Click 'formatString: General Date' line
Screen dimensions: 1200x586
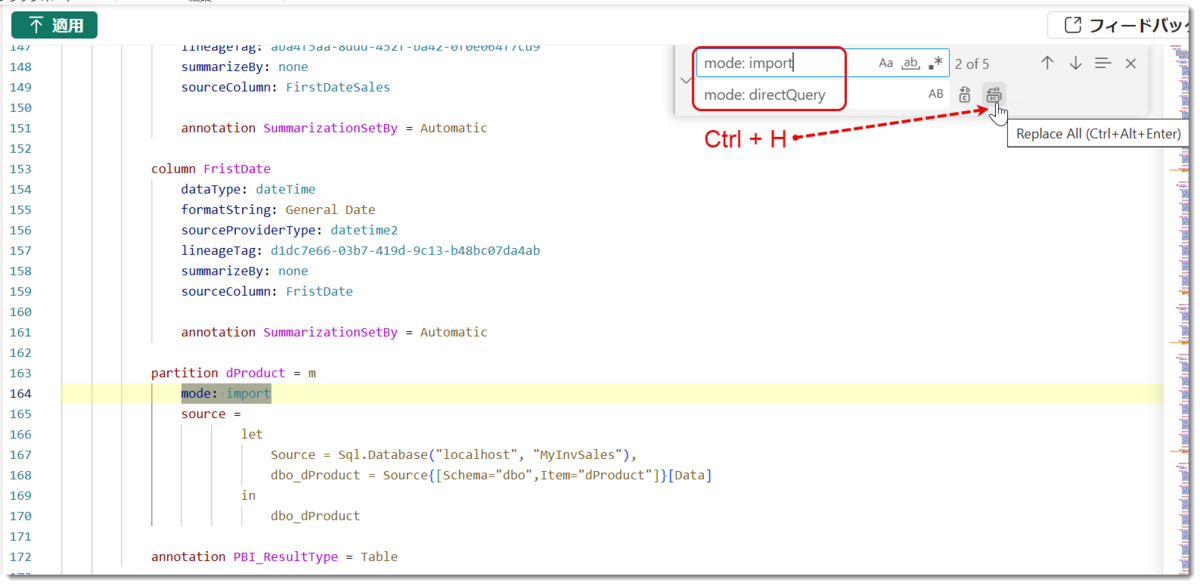[x=278, y=210]
